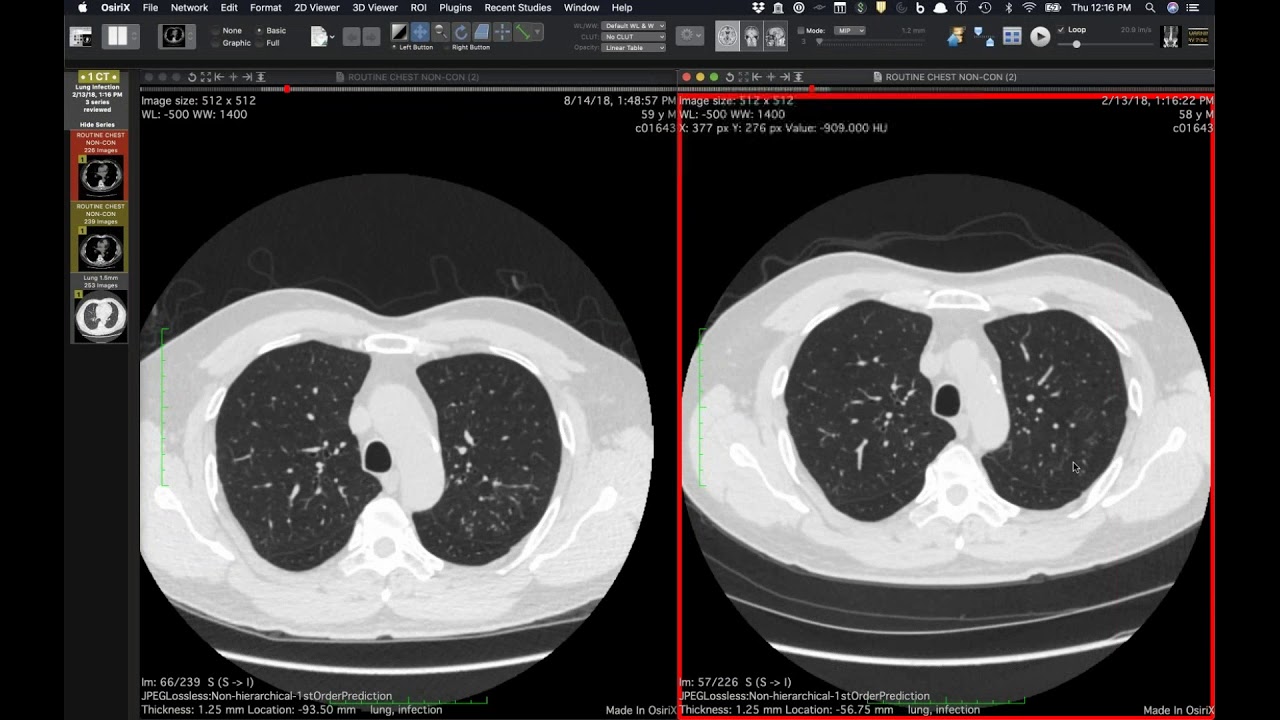The image size is (1280, 720).
Task: Select the Zoom magnifier tool
Action: [440, 32]
